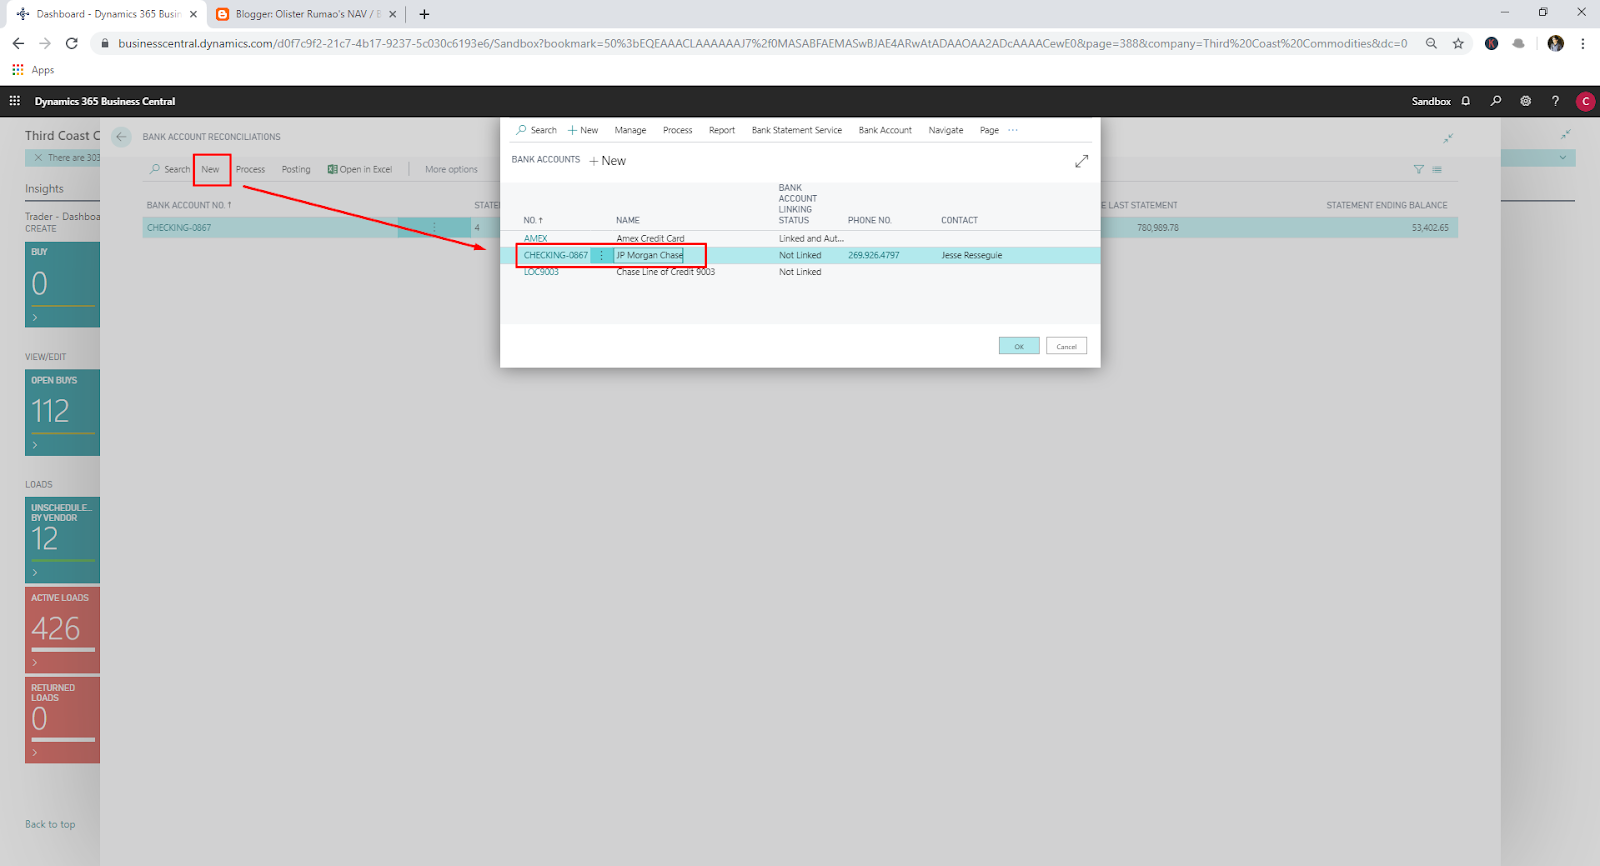Click the notifications bell icon
Viewport: 1600px width, 866px height.
pyautogui.click(x=1466, y=101)
